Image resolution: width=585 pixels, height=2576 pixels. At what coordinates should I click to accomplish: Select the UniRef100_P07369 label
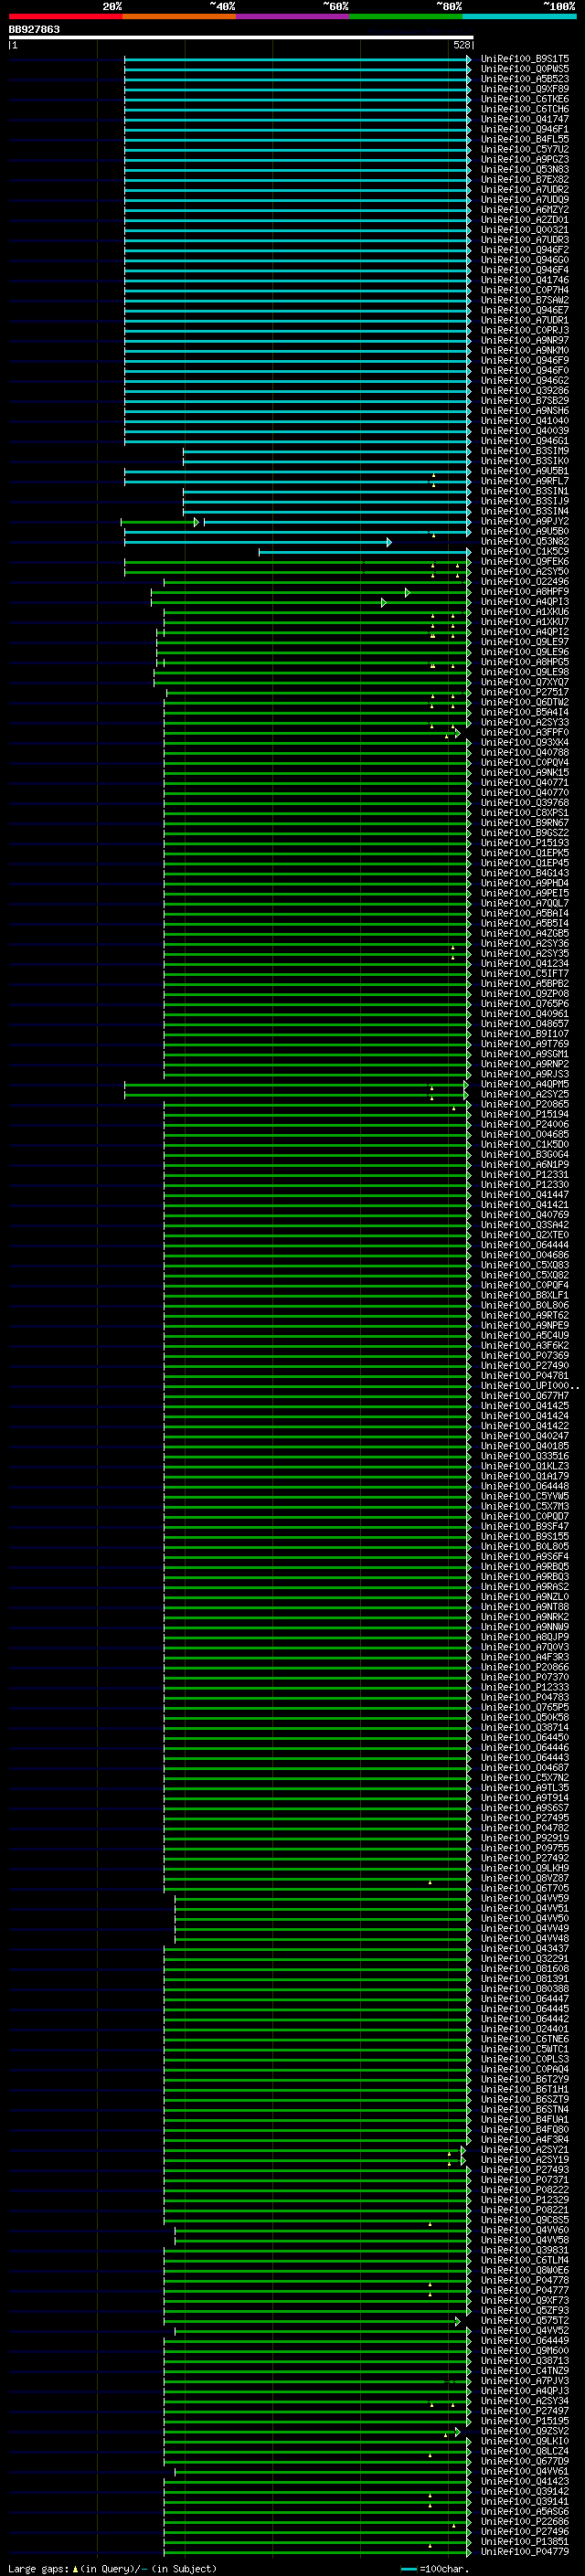click(525, 1356)
